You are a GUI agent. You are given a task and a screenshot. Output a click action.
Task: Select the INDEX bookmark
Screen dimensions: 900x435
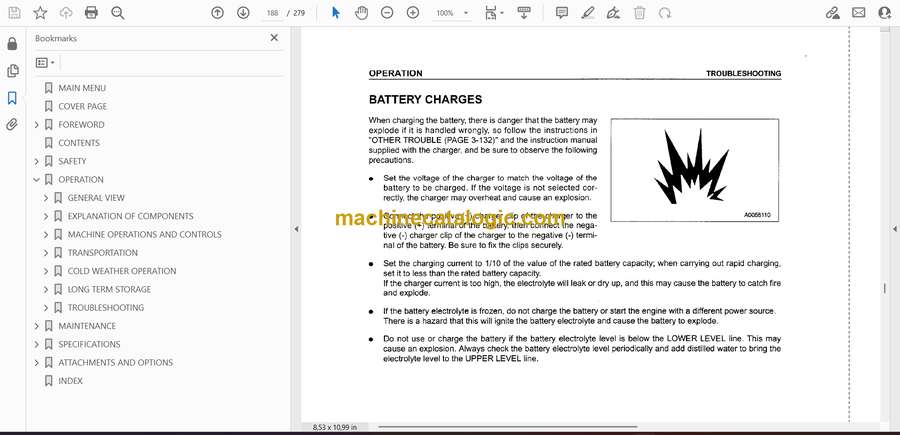[x=71, y=380]
